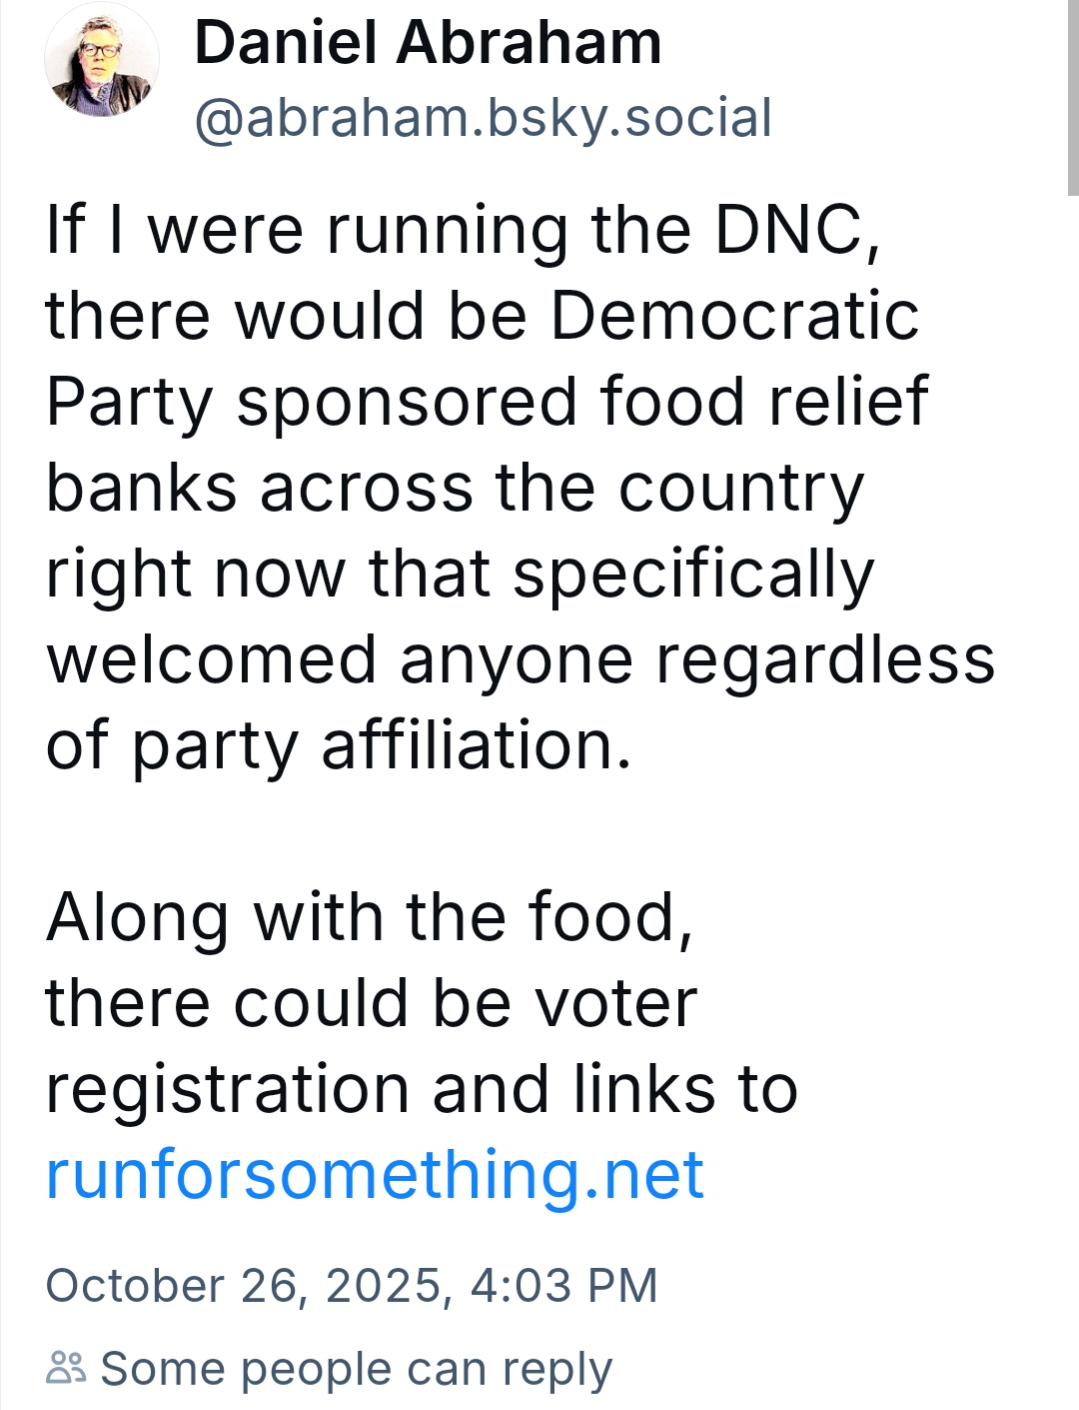The image size is (1079, 1410).
Task: Click the display name Daniel Abraham
Action: [x=428, y=43]
